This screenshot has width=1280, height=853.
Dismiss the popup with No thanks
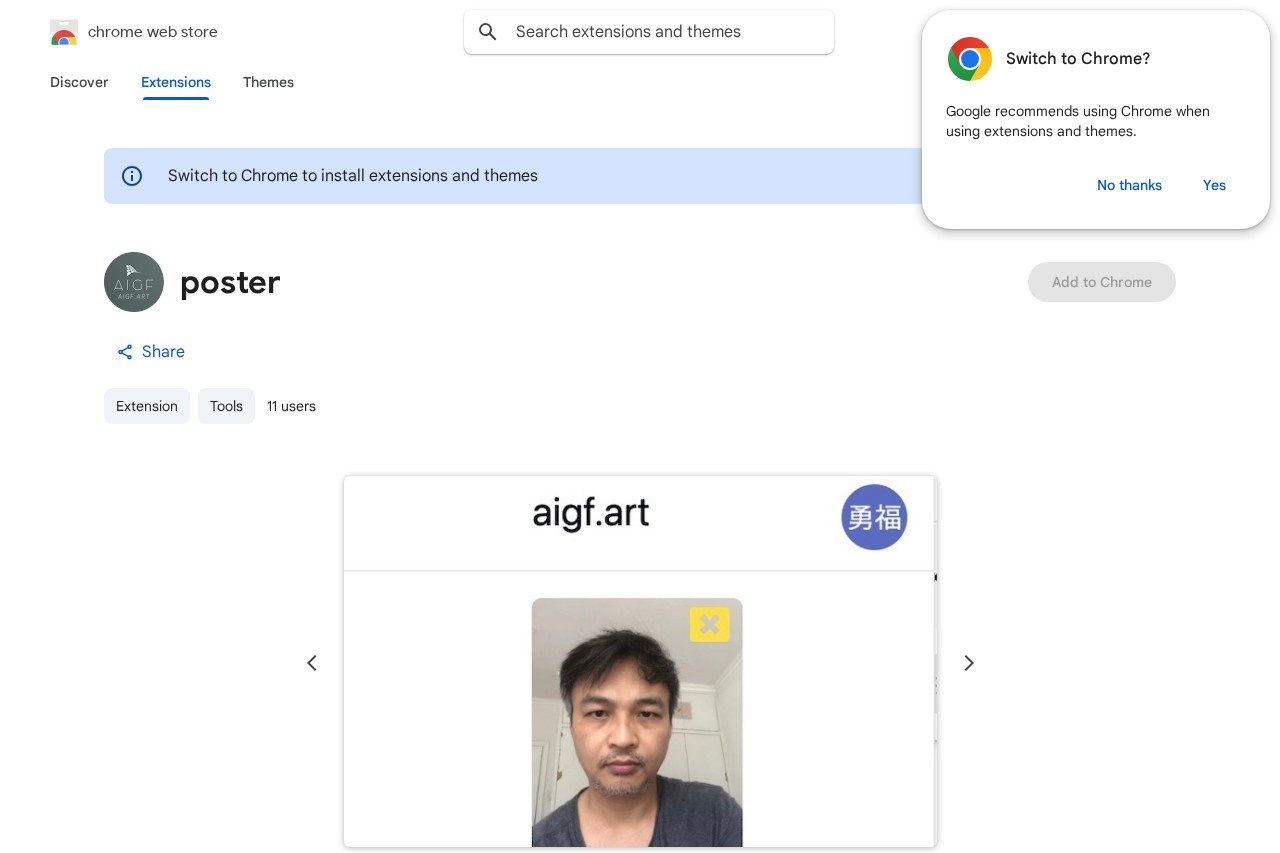pos(1129,185)
